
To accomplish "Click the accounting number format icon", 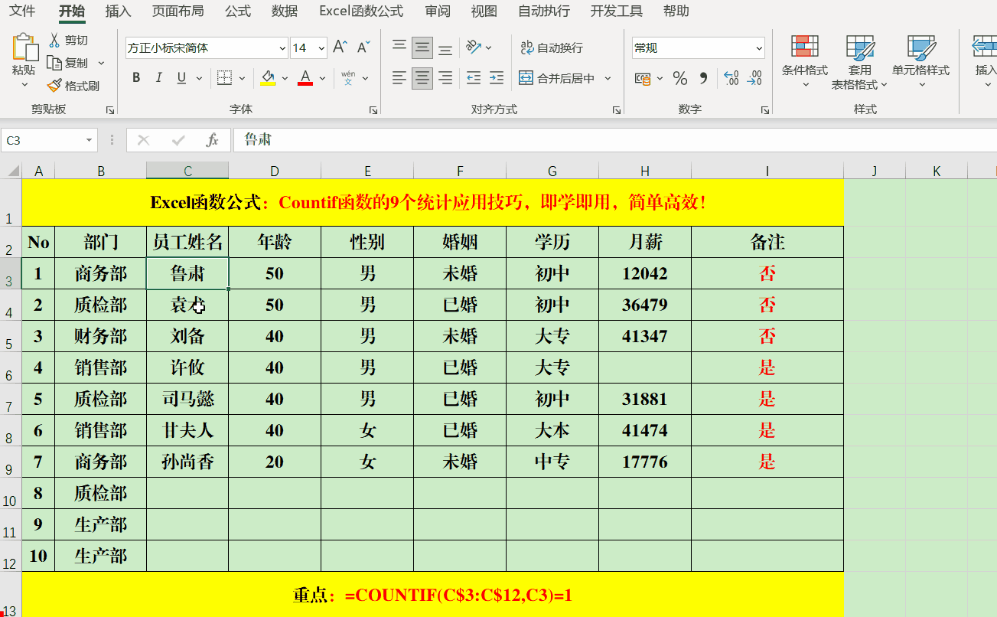I will point(643,78).
